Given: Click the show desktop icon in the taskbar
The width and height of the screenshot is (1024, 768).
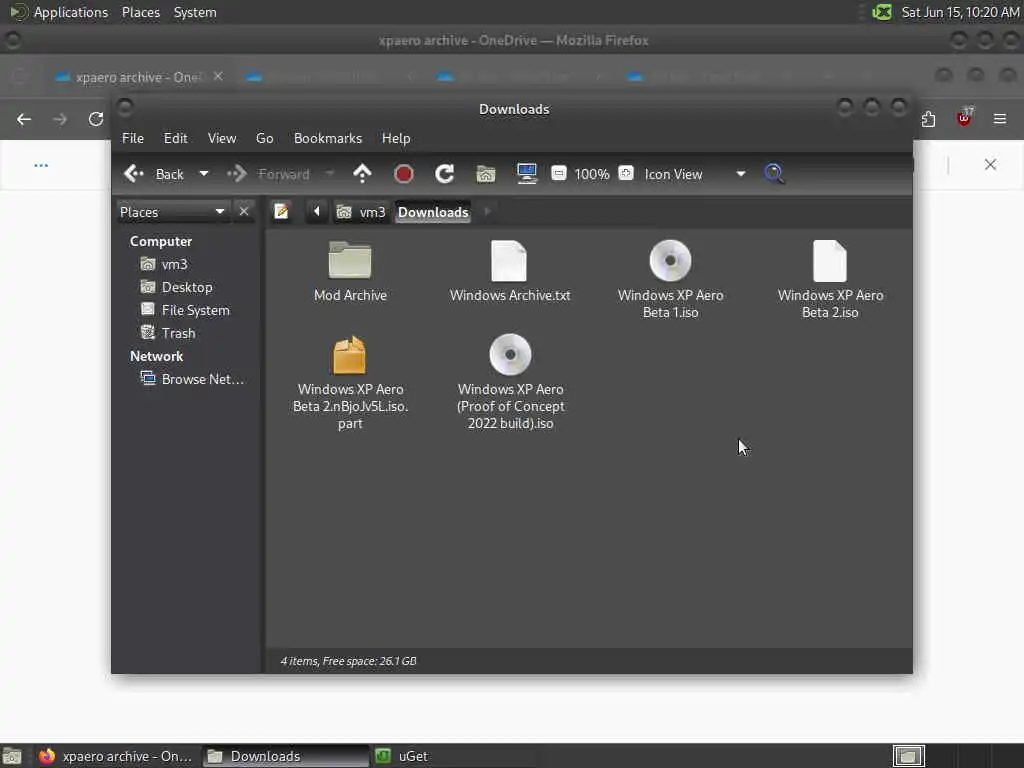Looking at the screenshot, I should coord(12,756).
